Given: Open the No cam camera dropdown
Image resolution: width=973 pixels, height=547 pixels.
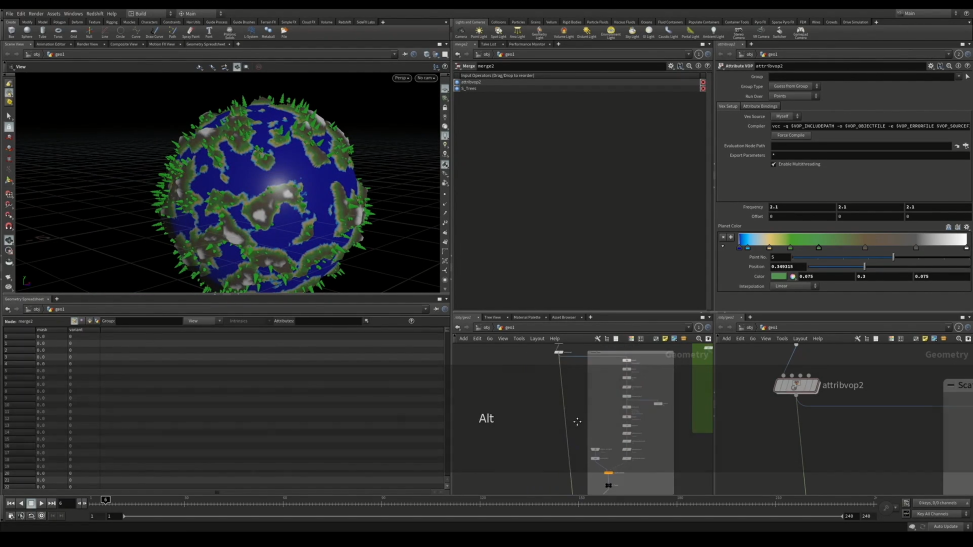Looking at the screenshot, I should coord(426,78).
